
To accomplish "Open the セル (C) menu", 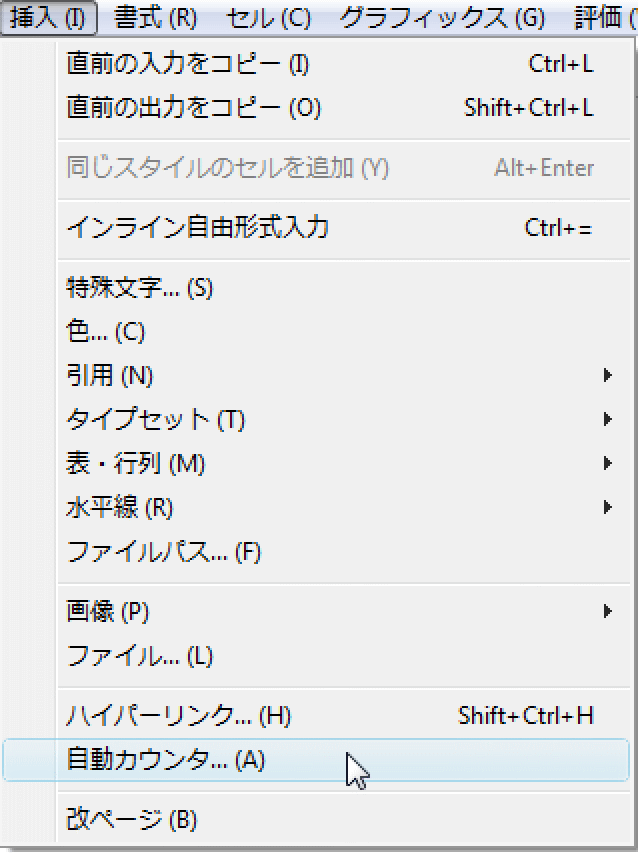I will [269, 18].
